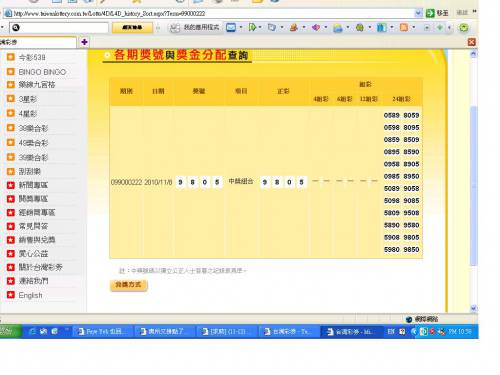Open the address bar URL dropdown

click(x=418, y=13)
